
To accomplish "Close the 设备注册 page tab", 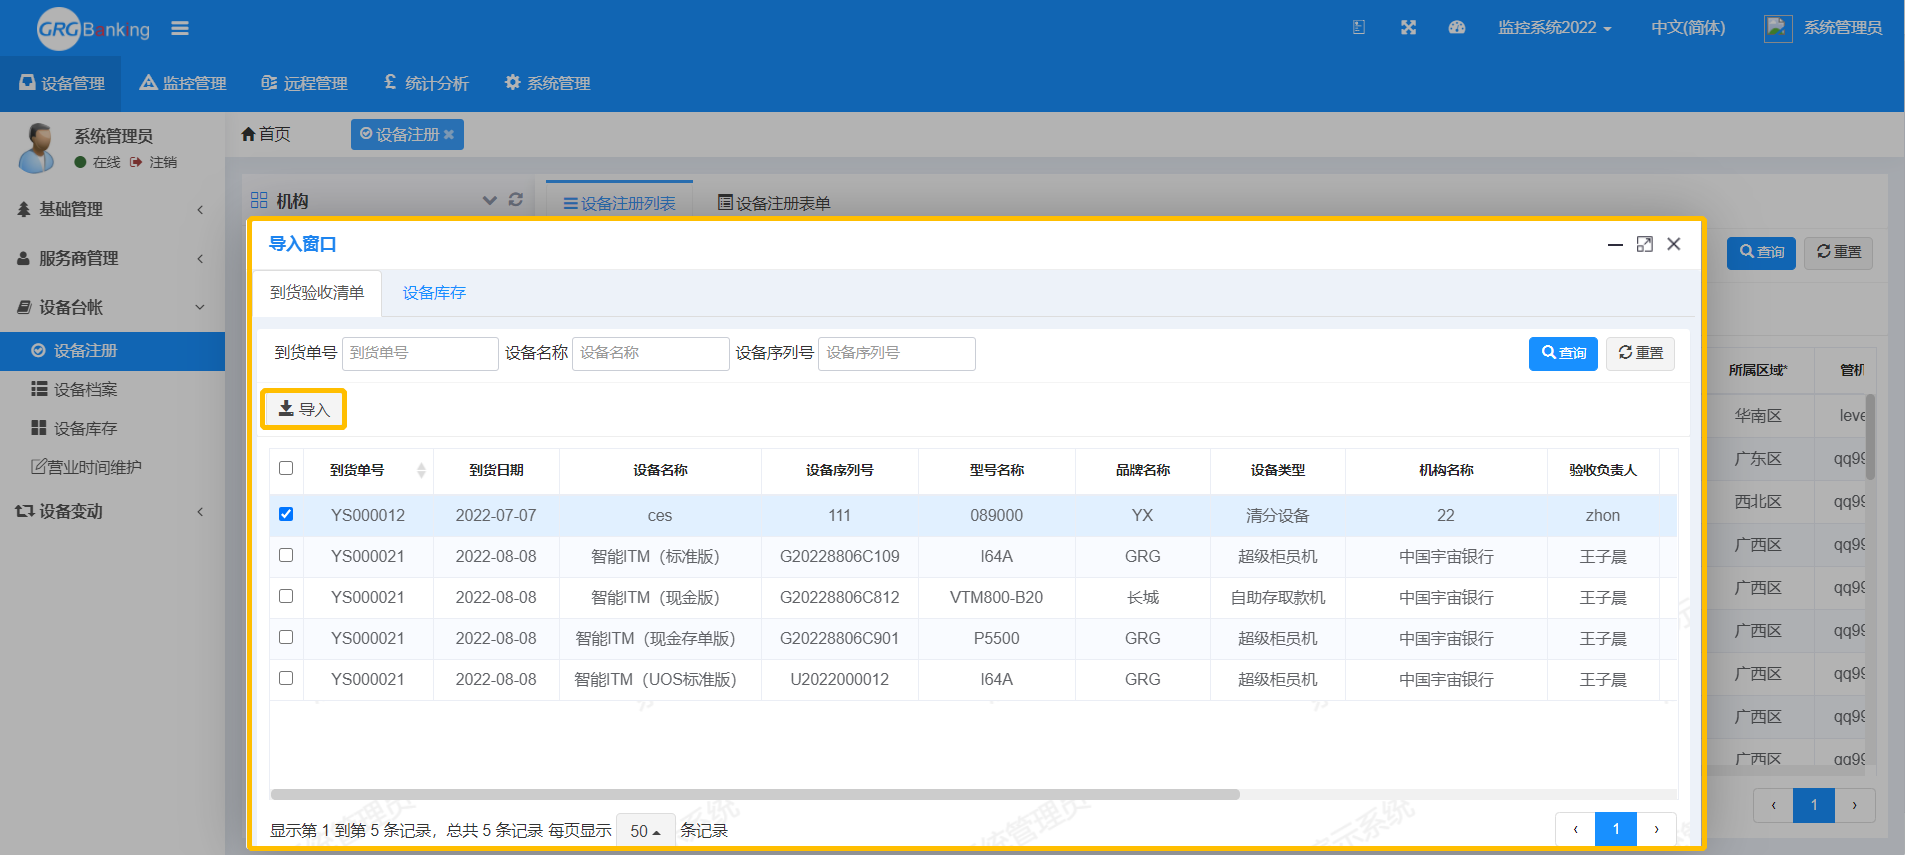I will click(449, 134).
